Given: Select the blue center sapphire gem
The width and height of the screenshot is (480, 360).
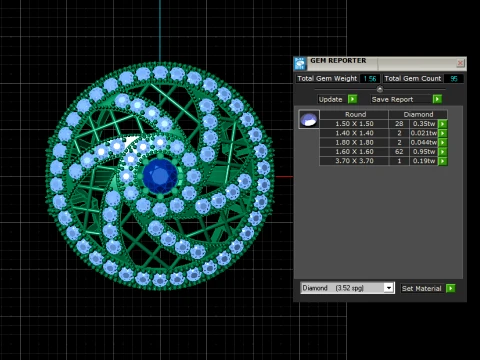Looking at the screenshot, I should 160,176.
